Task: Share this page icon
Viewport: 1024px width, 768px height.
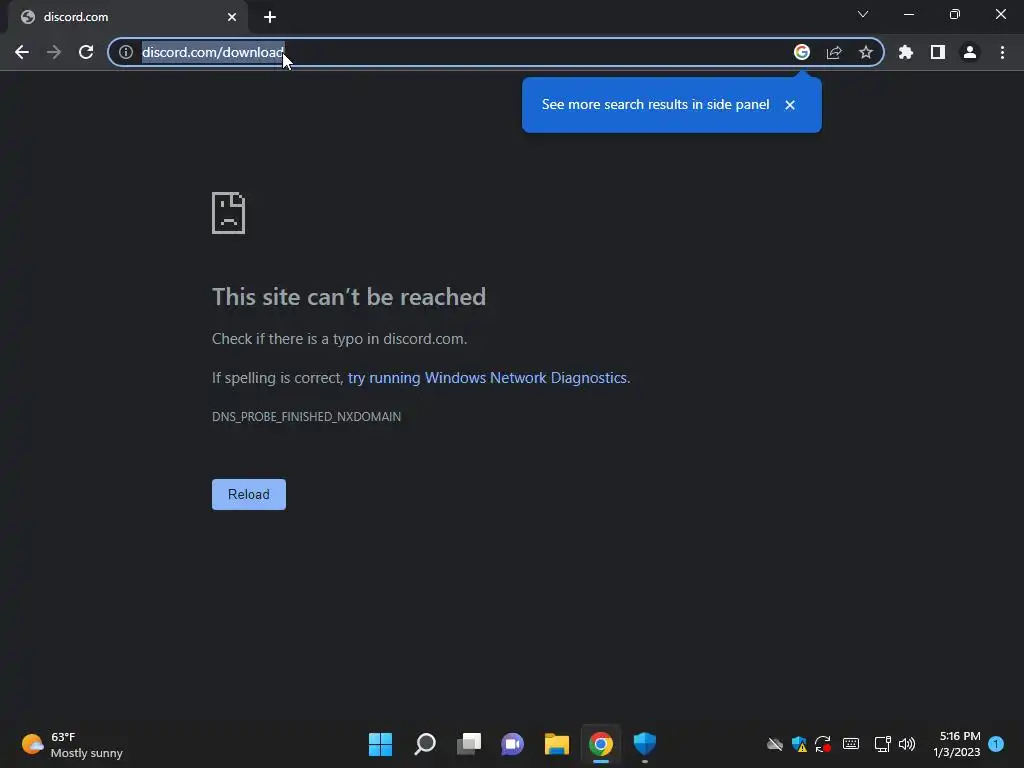Action: (x=834, y=52)
